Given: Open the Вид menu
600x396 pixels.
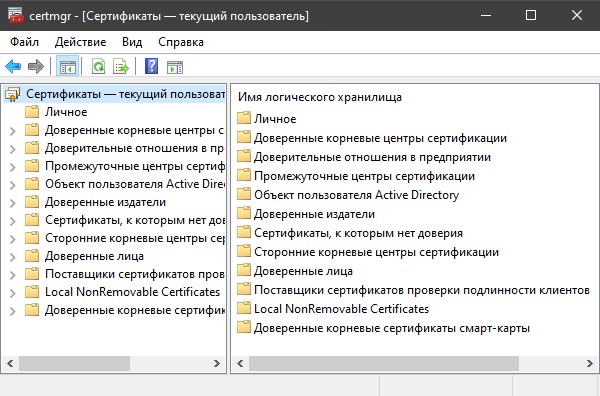Looking at the screenshot, I should coord(132,42).
